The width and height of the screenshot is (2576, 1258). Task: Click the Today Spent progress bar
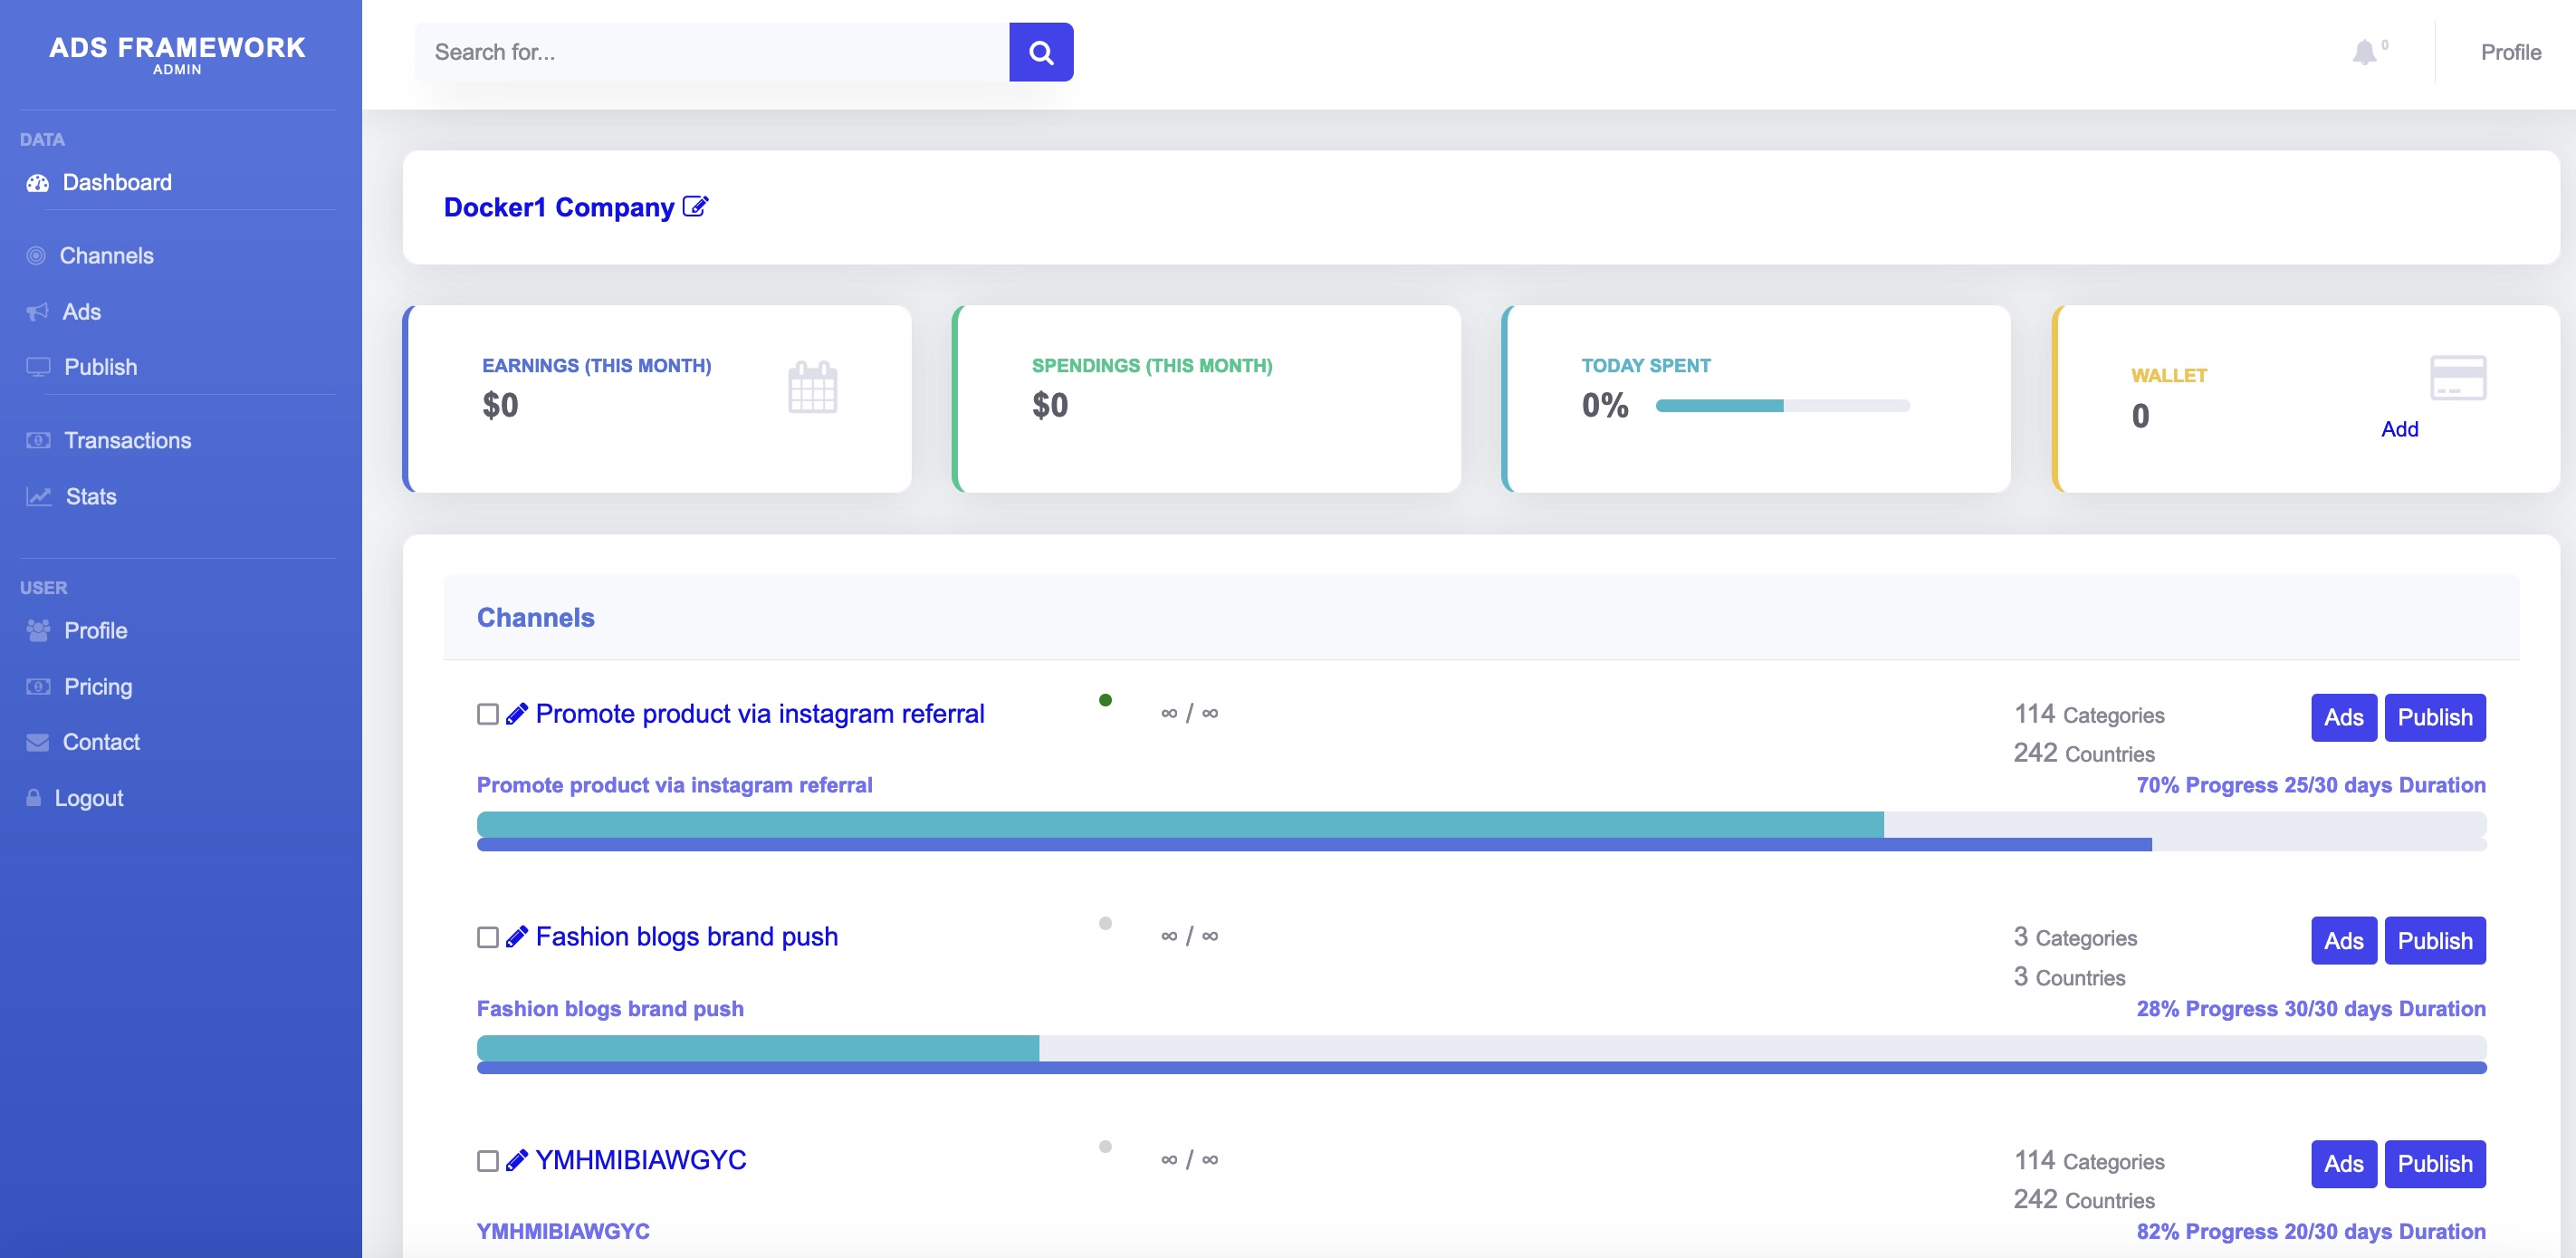(x=1782, y=405)
